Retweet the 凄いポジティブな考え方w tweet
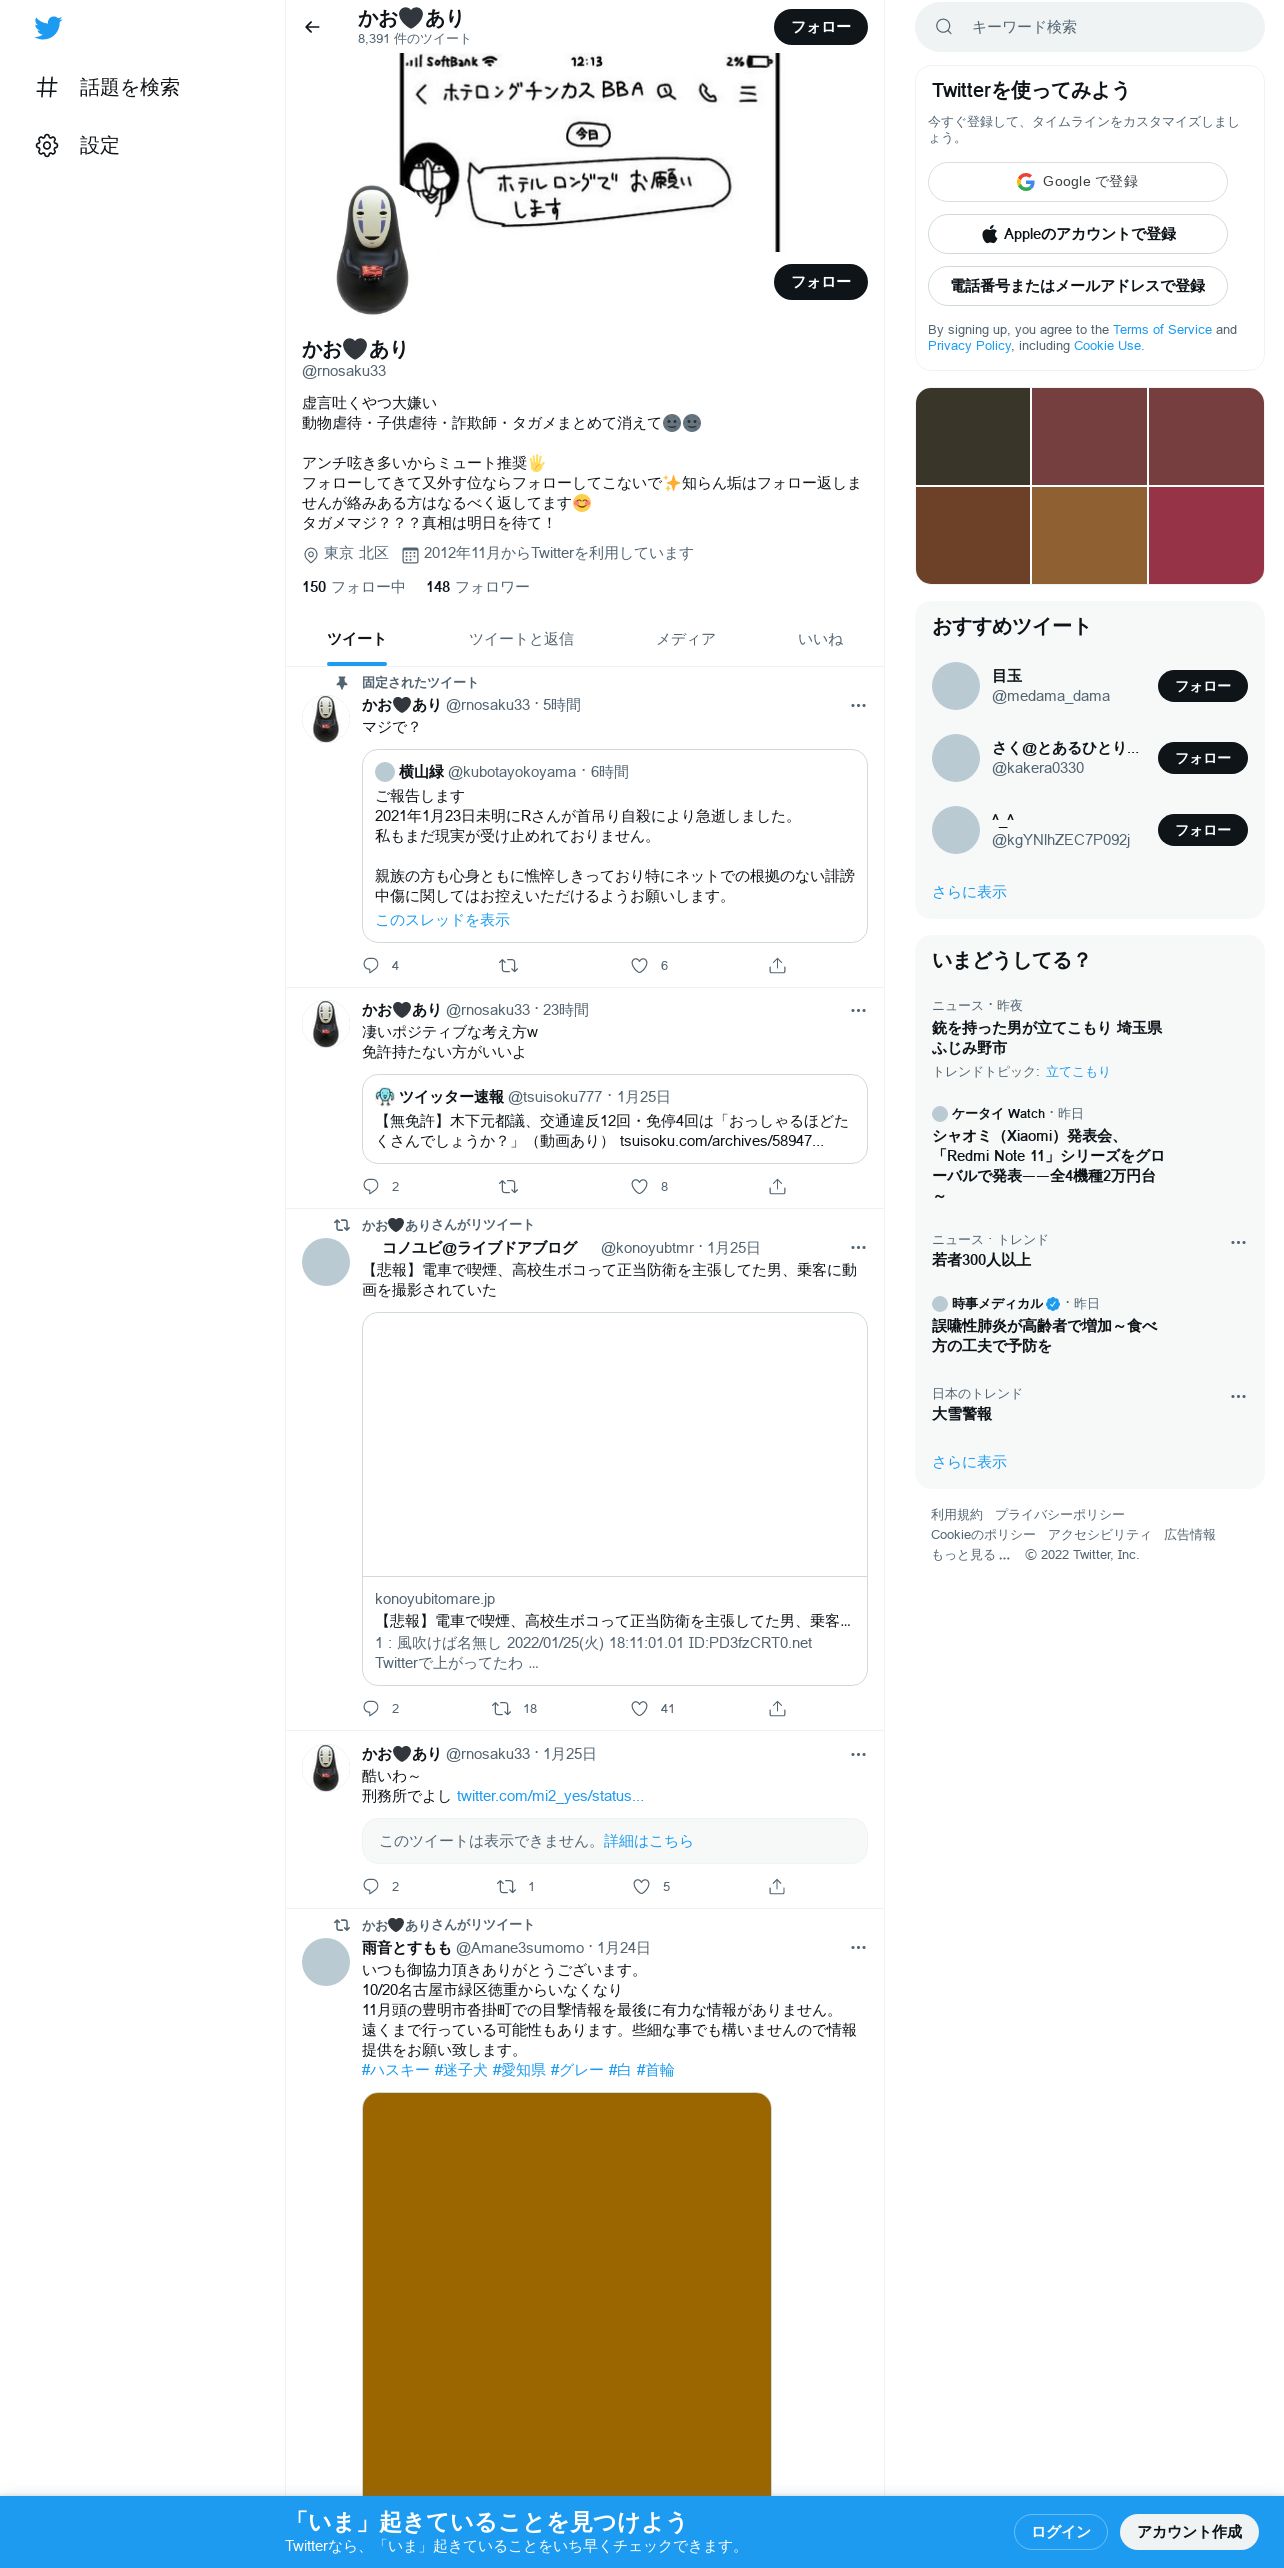Screen dimensions: 1284x2568 (508, 1186)
